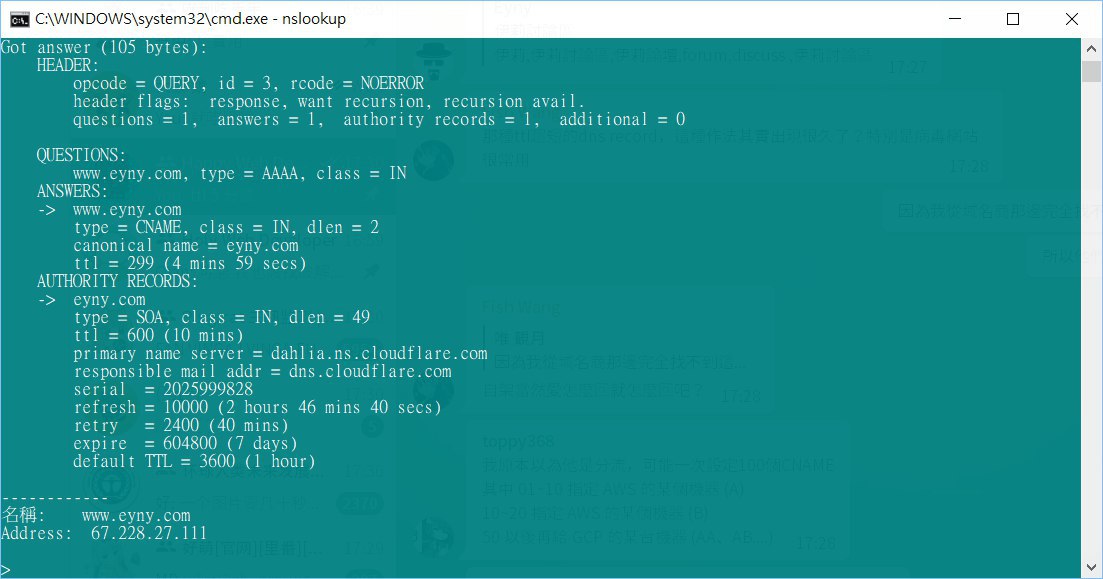Click the address 67.228.27.111 text
This screenshot has height=579, width=1103.
148,533
